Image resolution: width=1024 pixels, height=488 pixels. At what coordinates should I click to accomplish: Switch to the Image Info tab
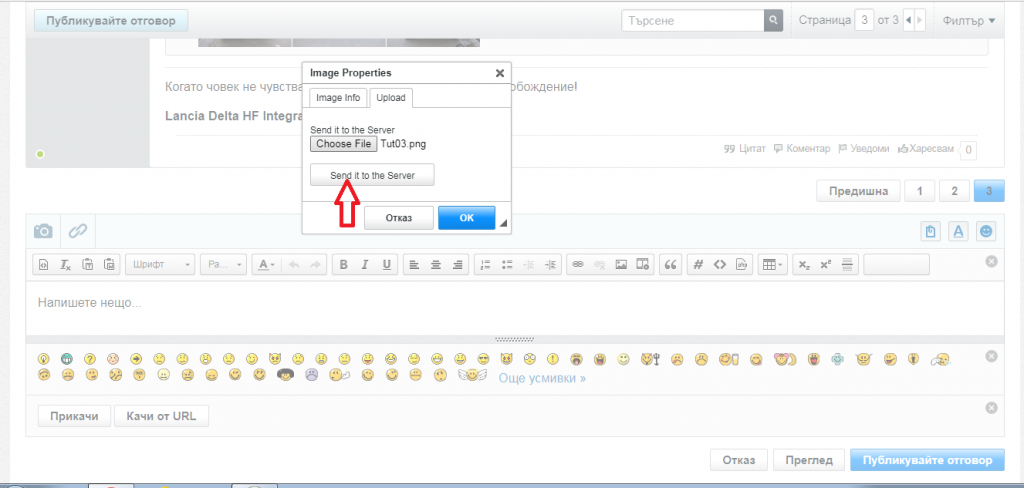point(338,97)
